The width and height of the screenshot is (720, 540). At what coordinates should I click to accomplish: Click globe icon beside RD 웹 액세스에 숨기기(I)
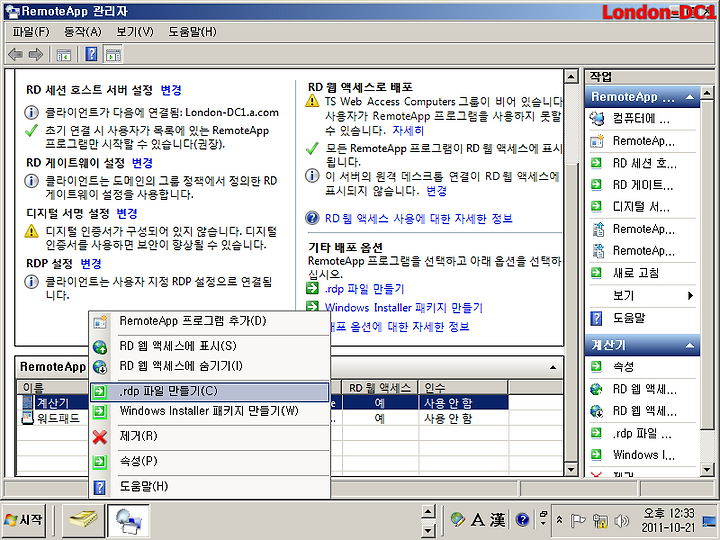click(100, 367)
